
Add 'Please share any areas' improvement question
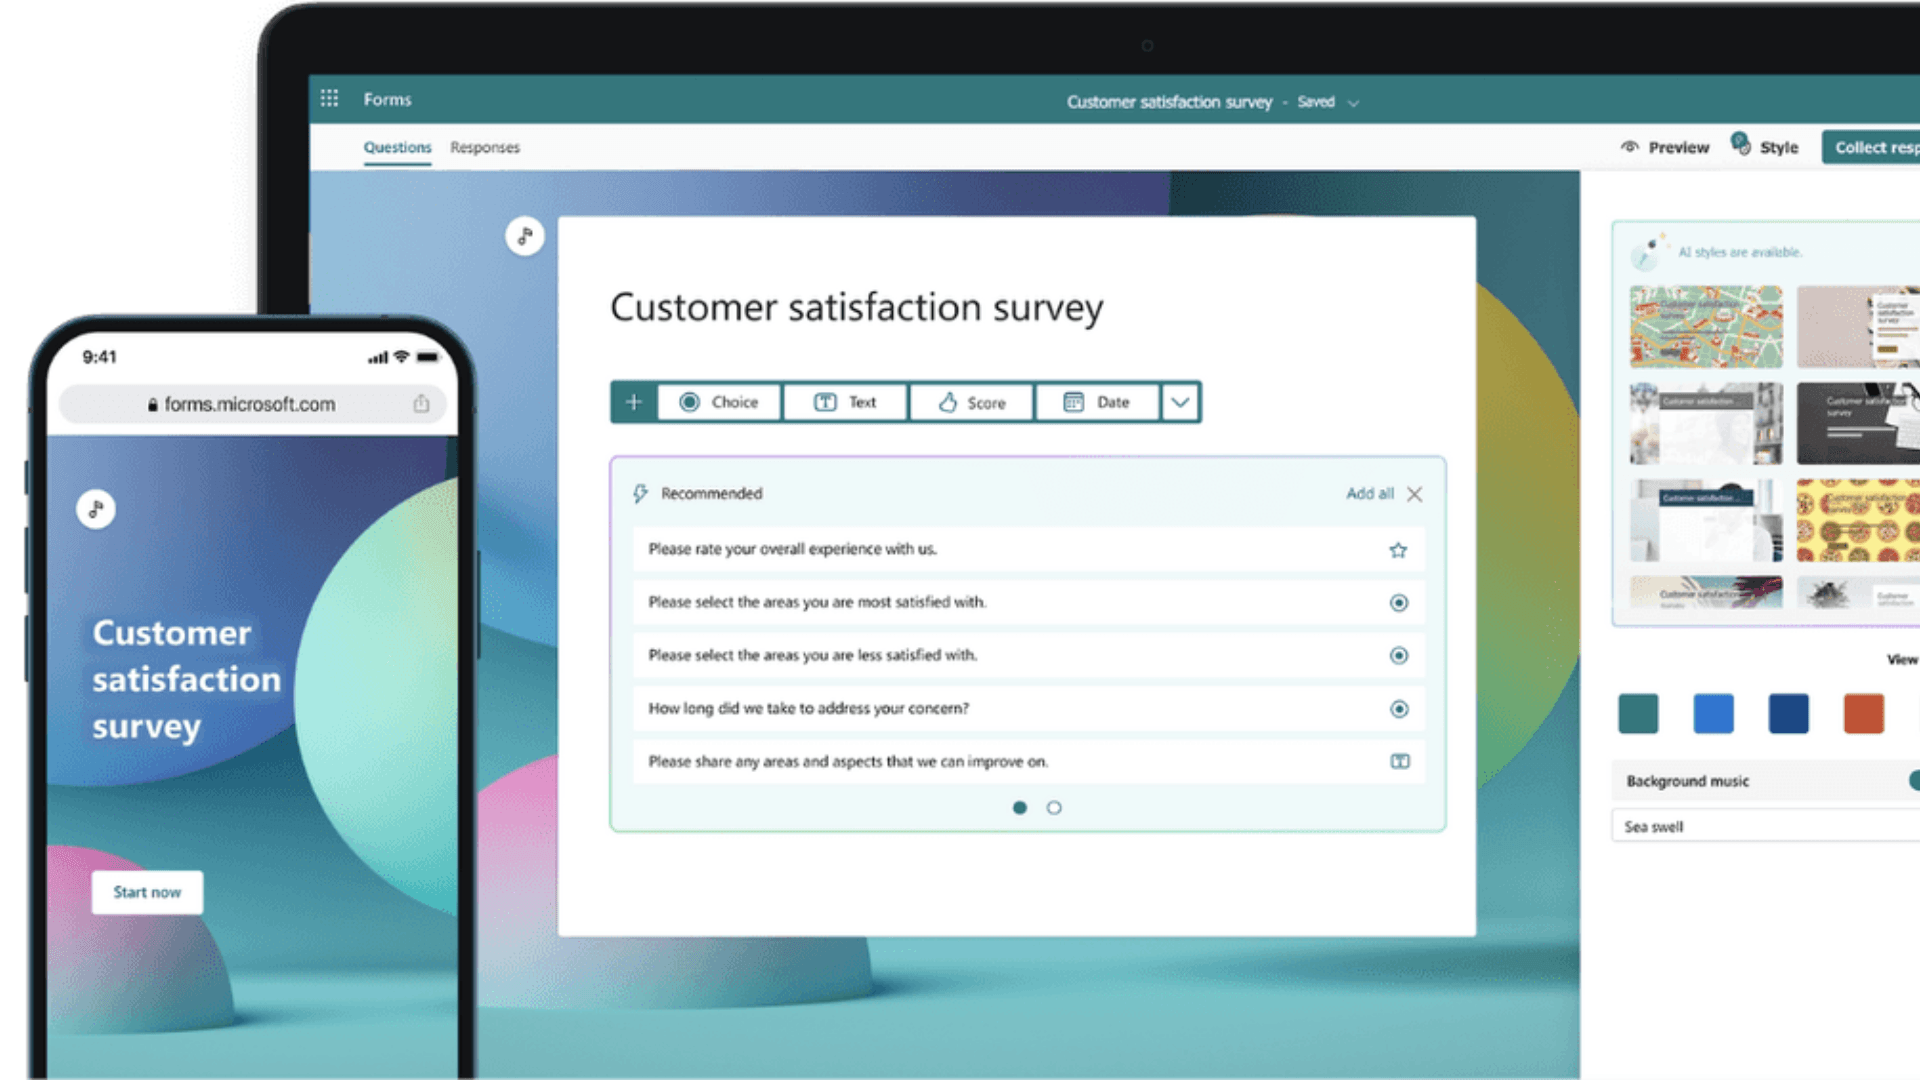point(1028,761)
